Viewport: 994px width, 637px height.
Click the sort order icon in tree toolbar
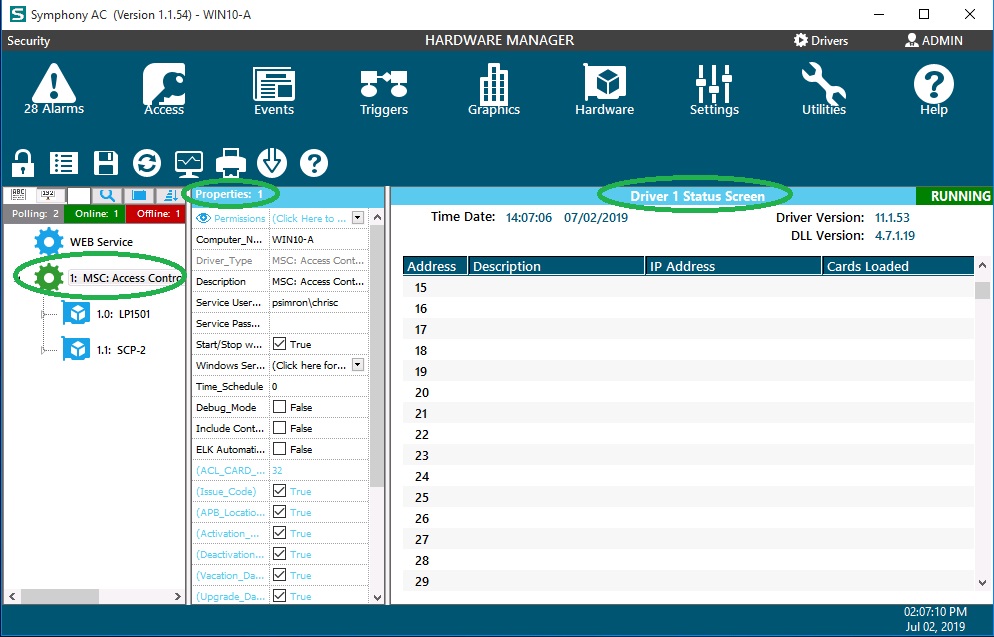tap(170, 195)
